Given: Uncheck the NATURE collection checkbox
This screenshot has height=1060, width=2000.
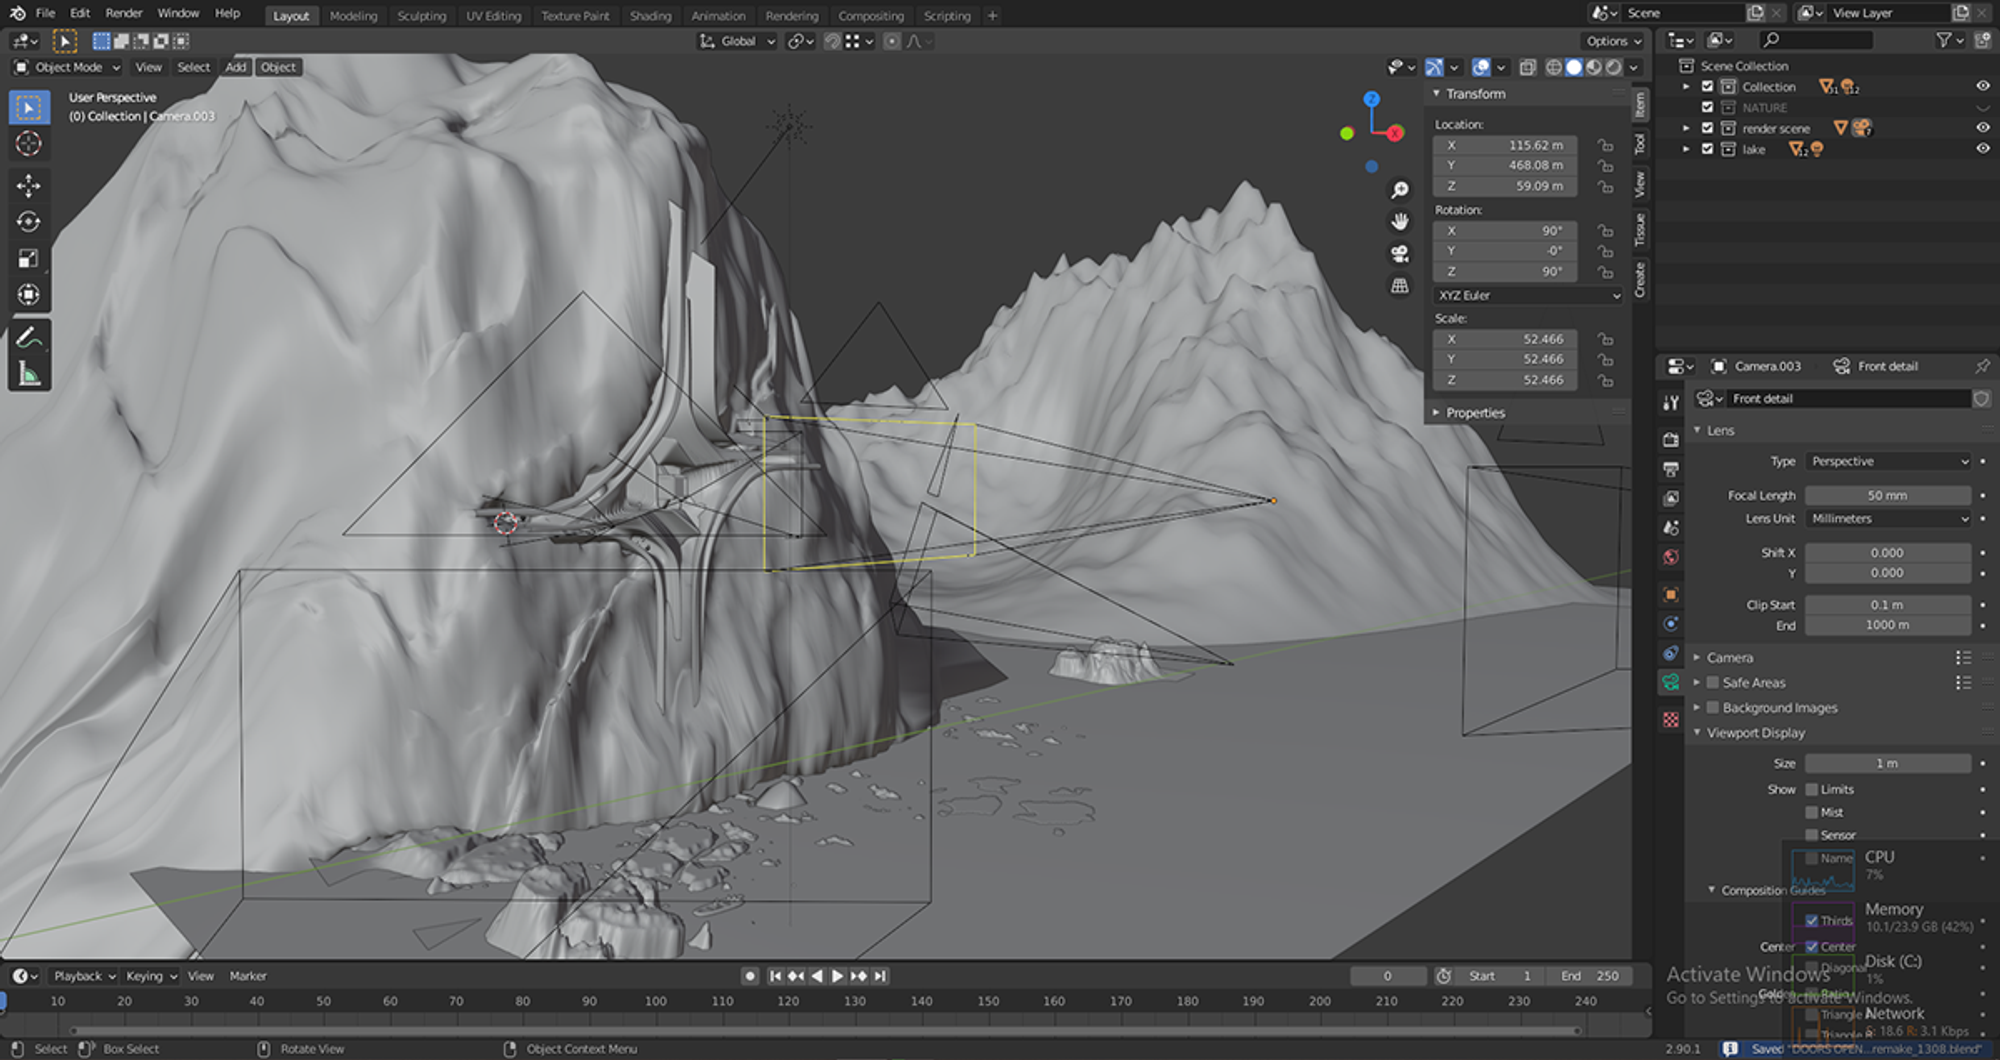Looking at the screenshot, I should (1708, 107).
